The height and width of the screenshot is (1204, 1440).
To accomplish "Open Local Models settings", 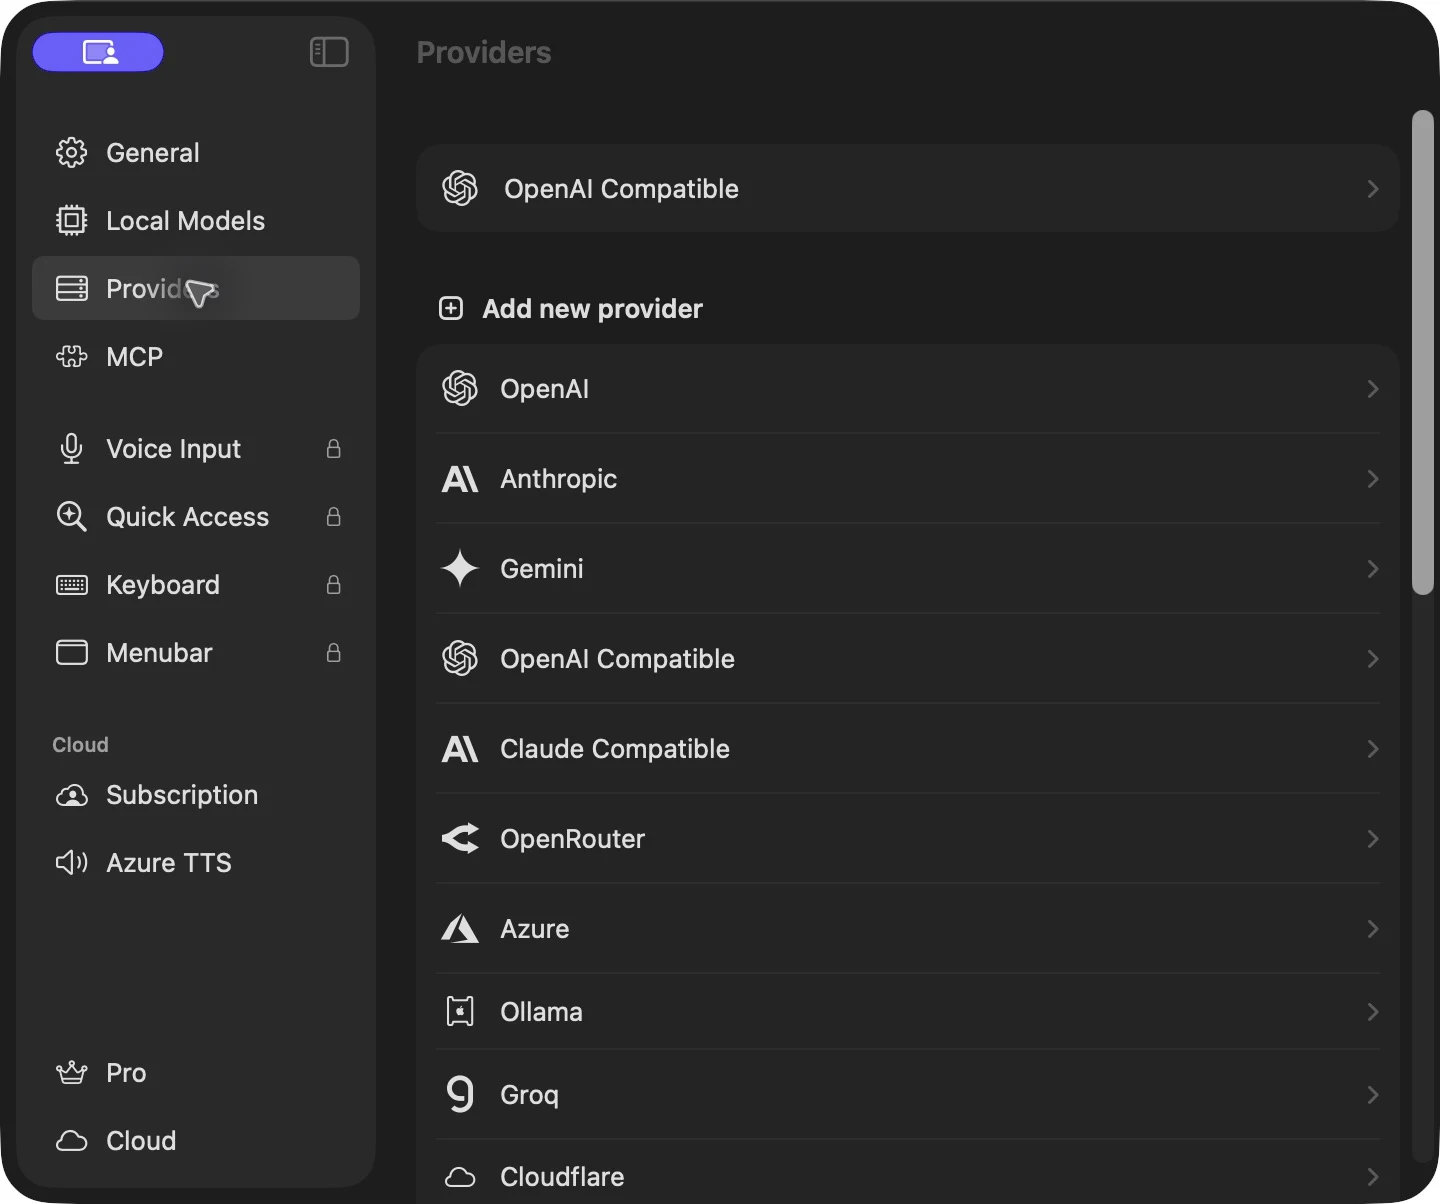I will [x=196, y=220].
